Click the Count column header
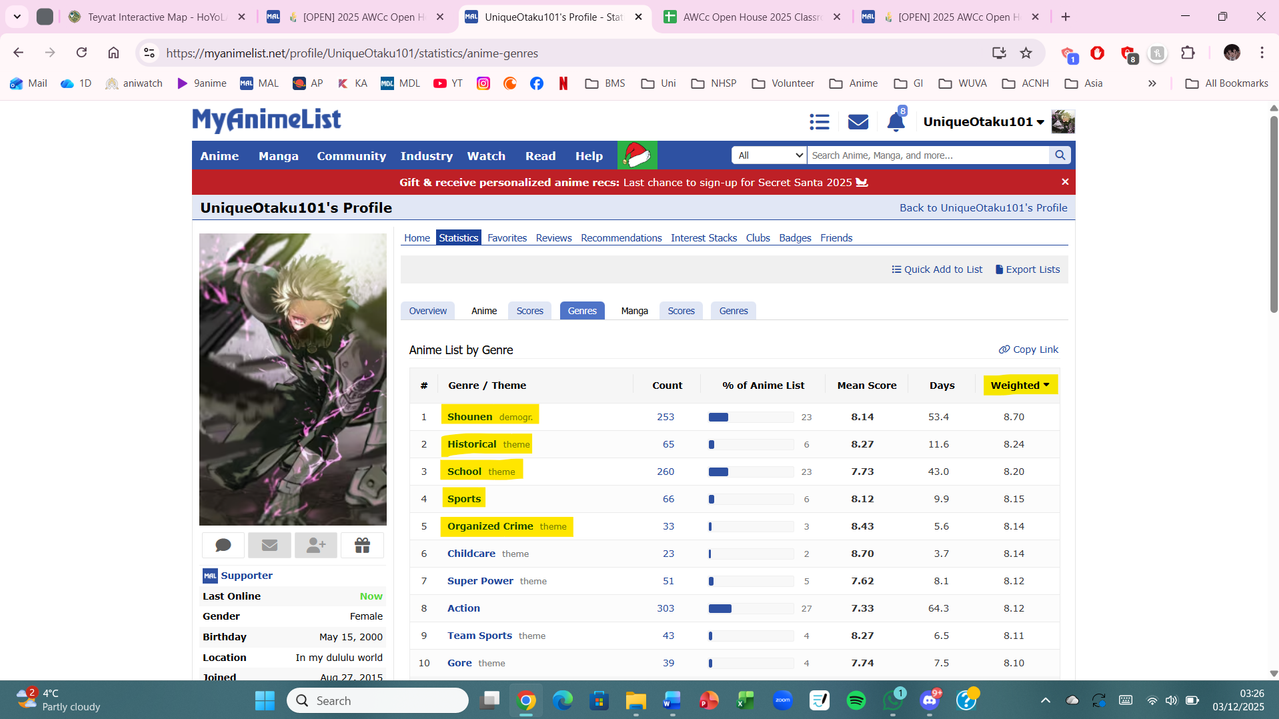The width and height of the screenshot is (1279, 719). (x=667, y=385)
